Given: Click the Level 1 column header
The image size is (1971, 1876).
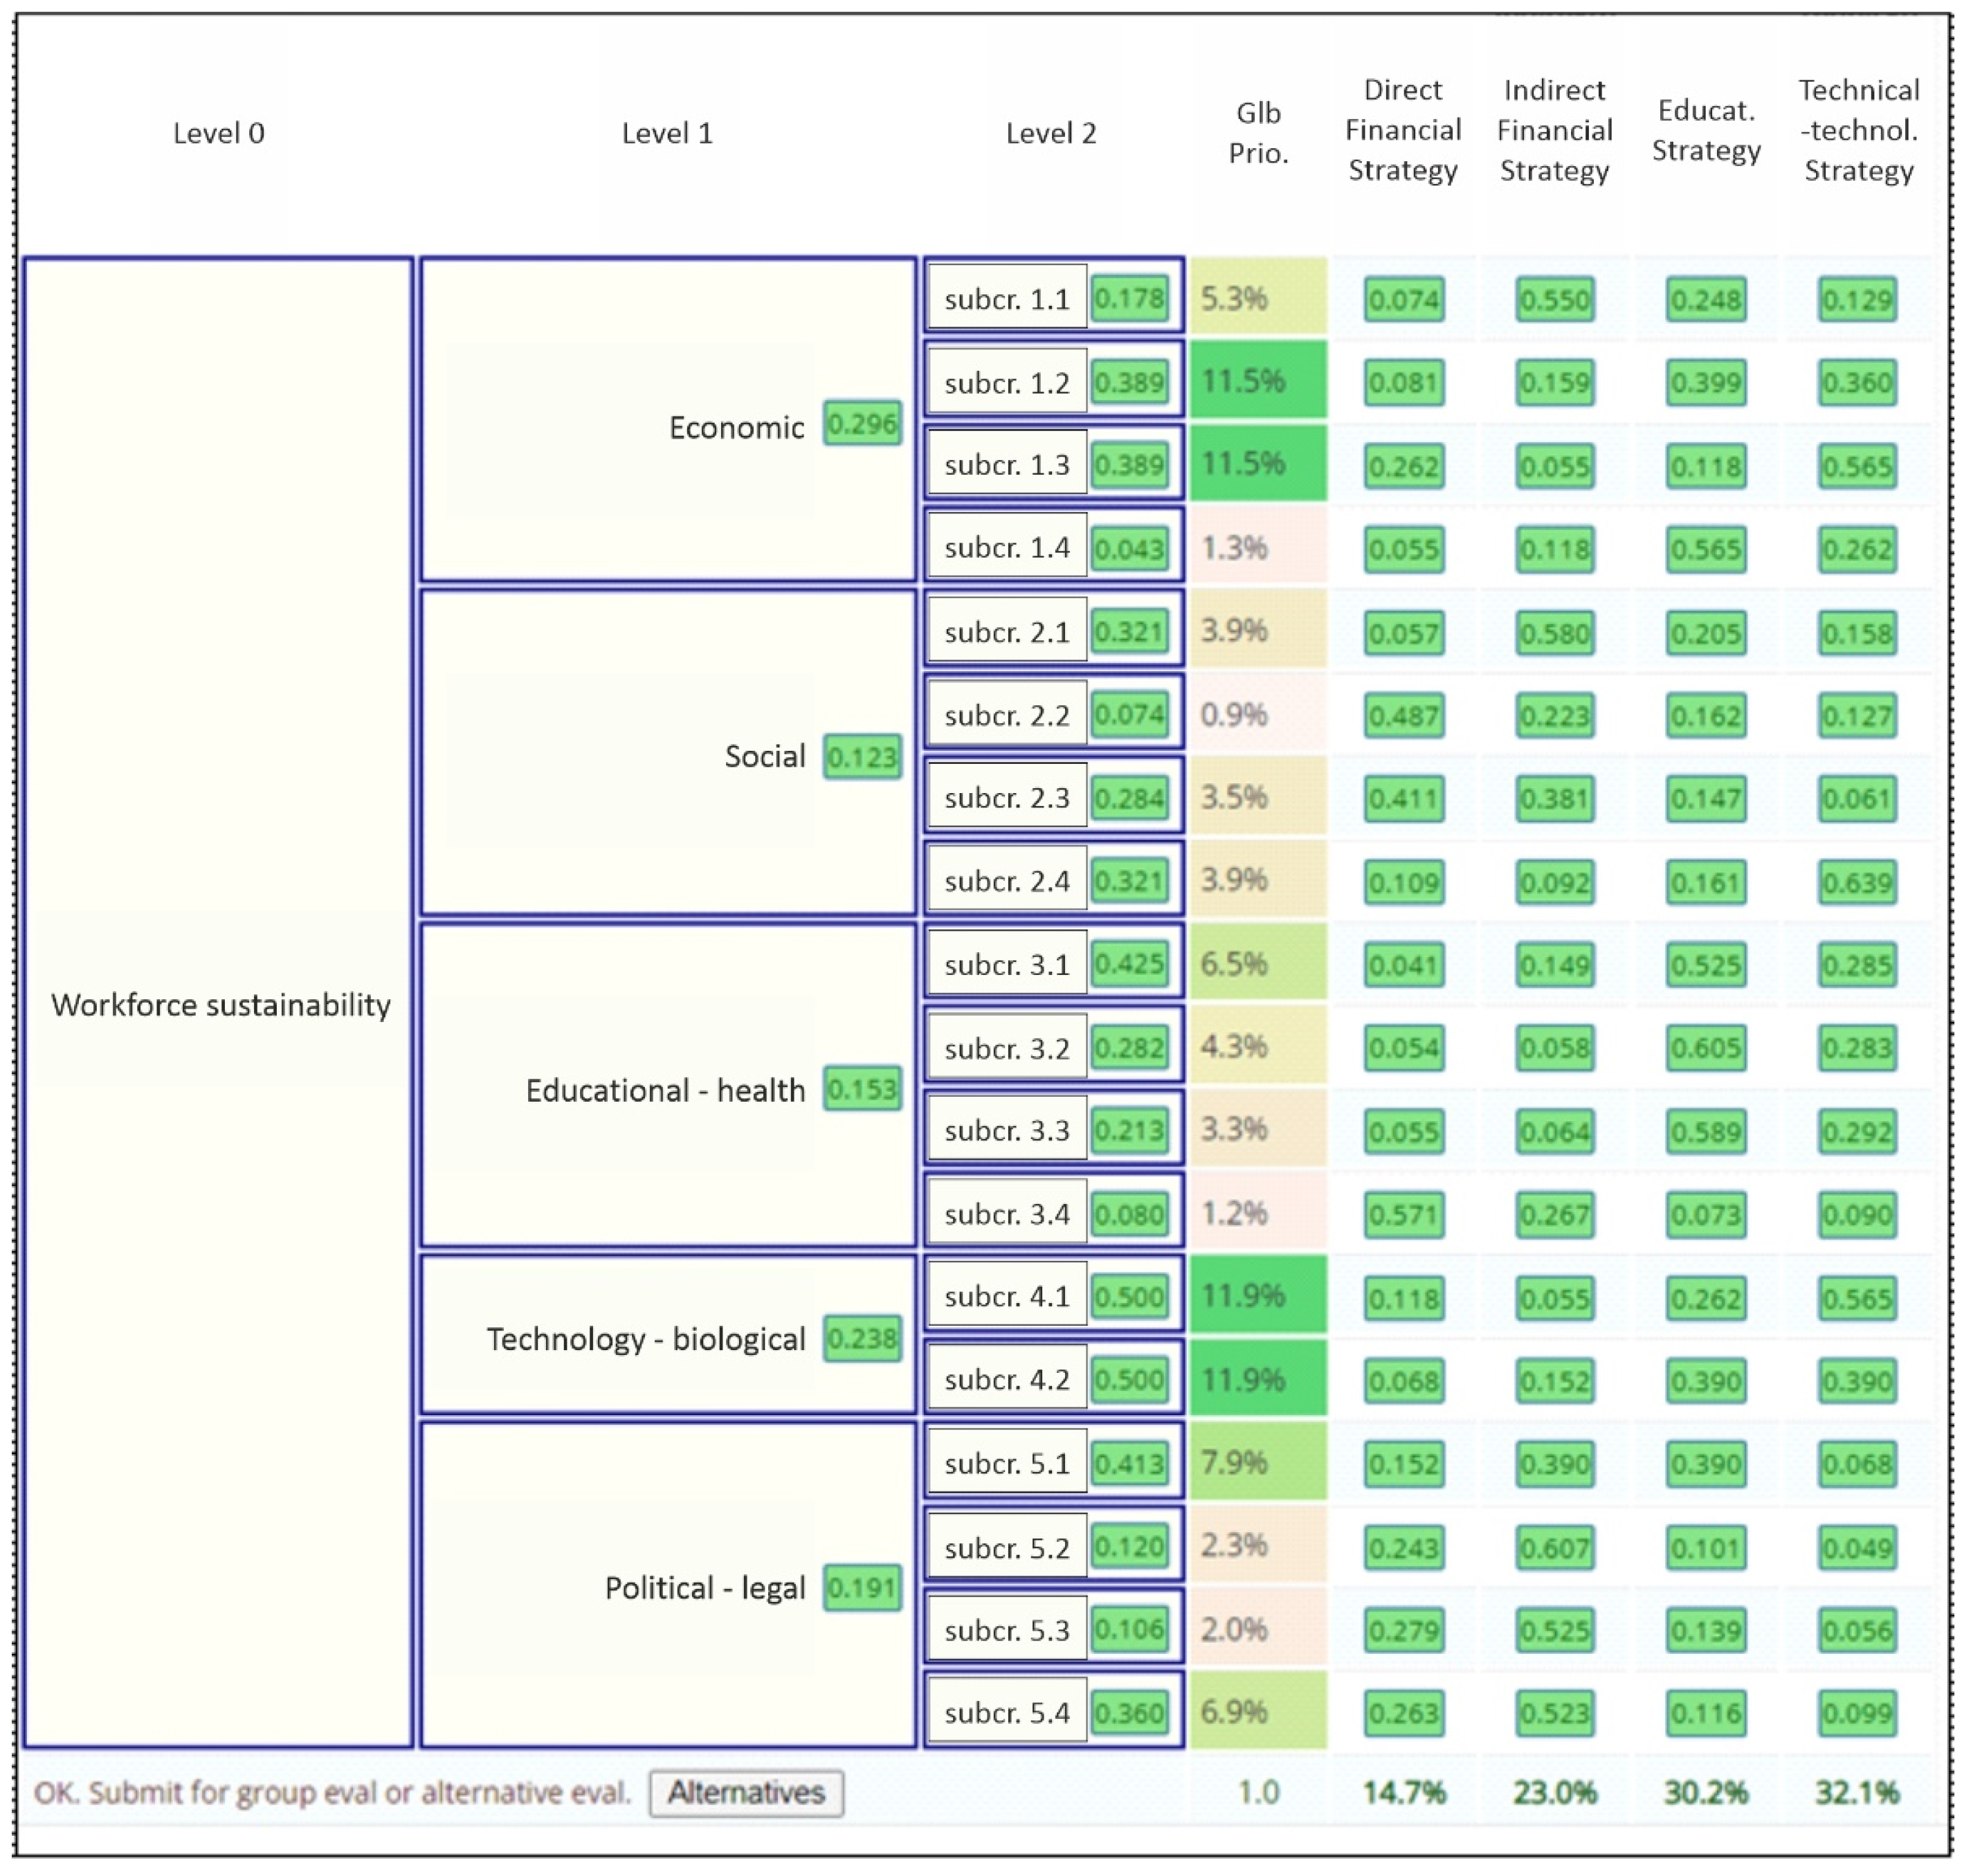Looking at the screenshot, I should tap(667, 133).
